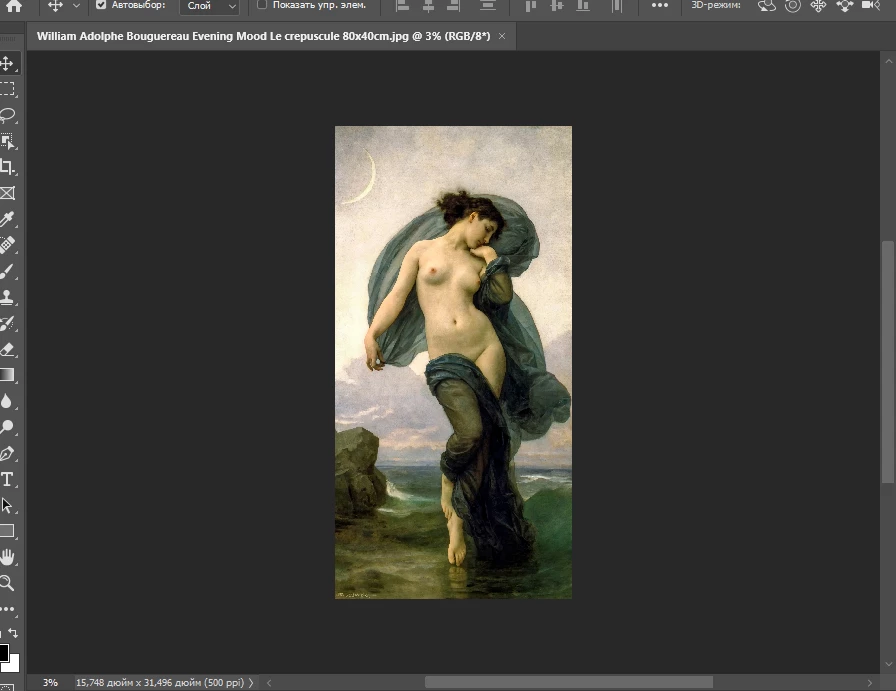This screenshot has width=896, height=691.
Task: Choose Pan 3D camera mode icon
Action: (818, 6)
